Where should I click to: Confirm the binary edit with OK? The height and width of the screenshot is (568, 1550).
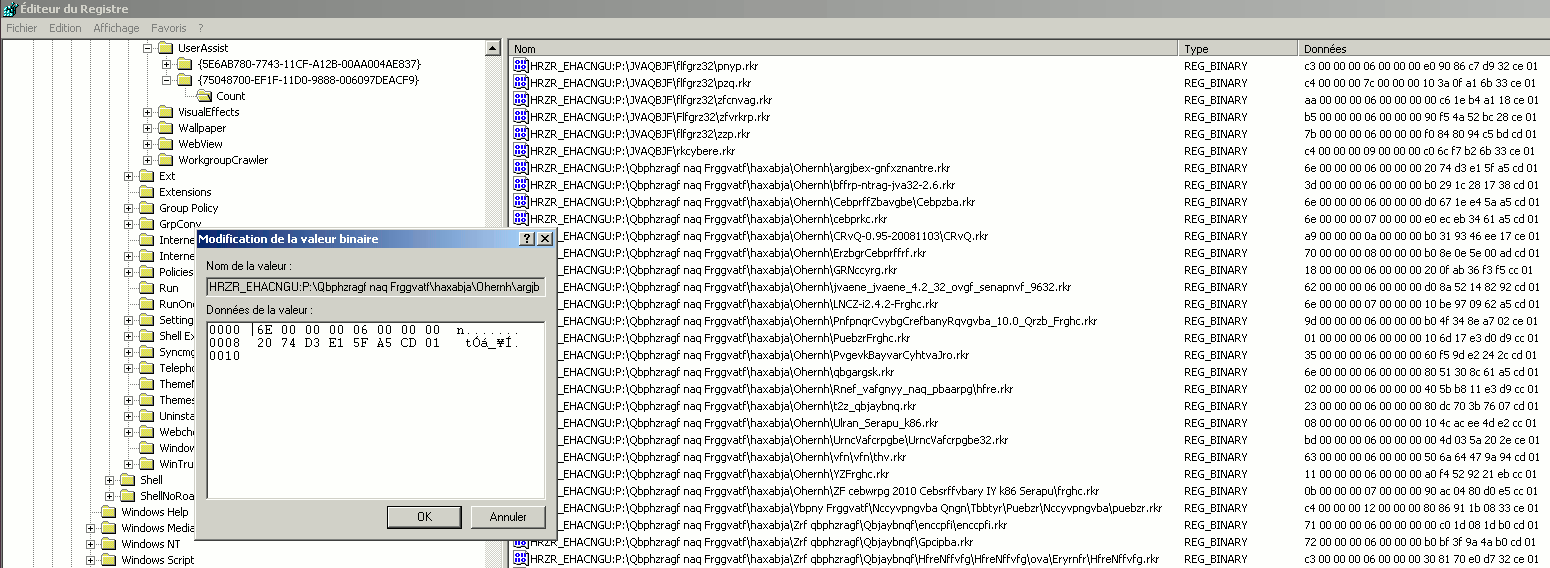click(x=424, y=517)
